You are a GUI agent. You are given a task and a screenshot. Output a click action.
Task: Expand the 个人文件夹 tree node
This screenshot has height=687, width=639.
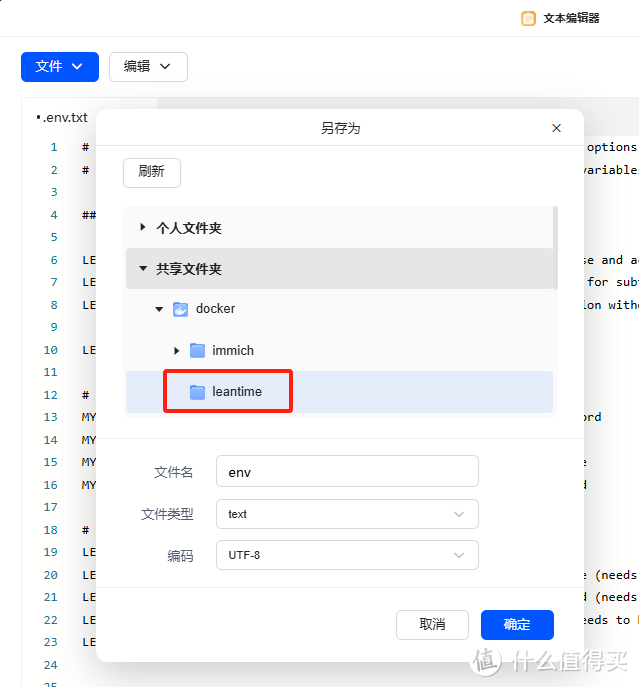pos(142,227)
